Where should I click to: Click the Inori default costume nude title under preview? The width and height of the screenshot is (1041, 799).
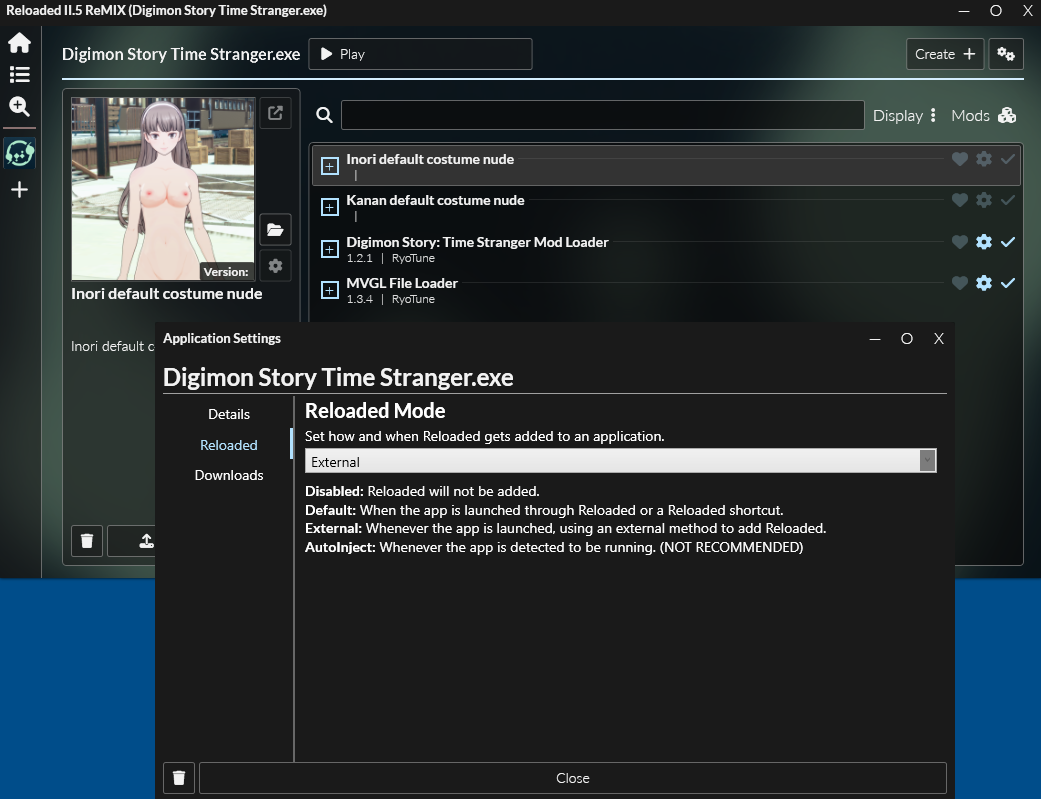click(x=167, y=294)
